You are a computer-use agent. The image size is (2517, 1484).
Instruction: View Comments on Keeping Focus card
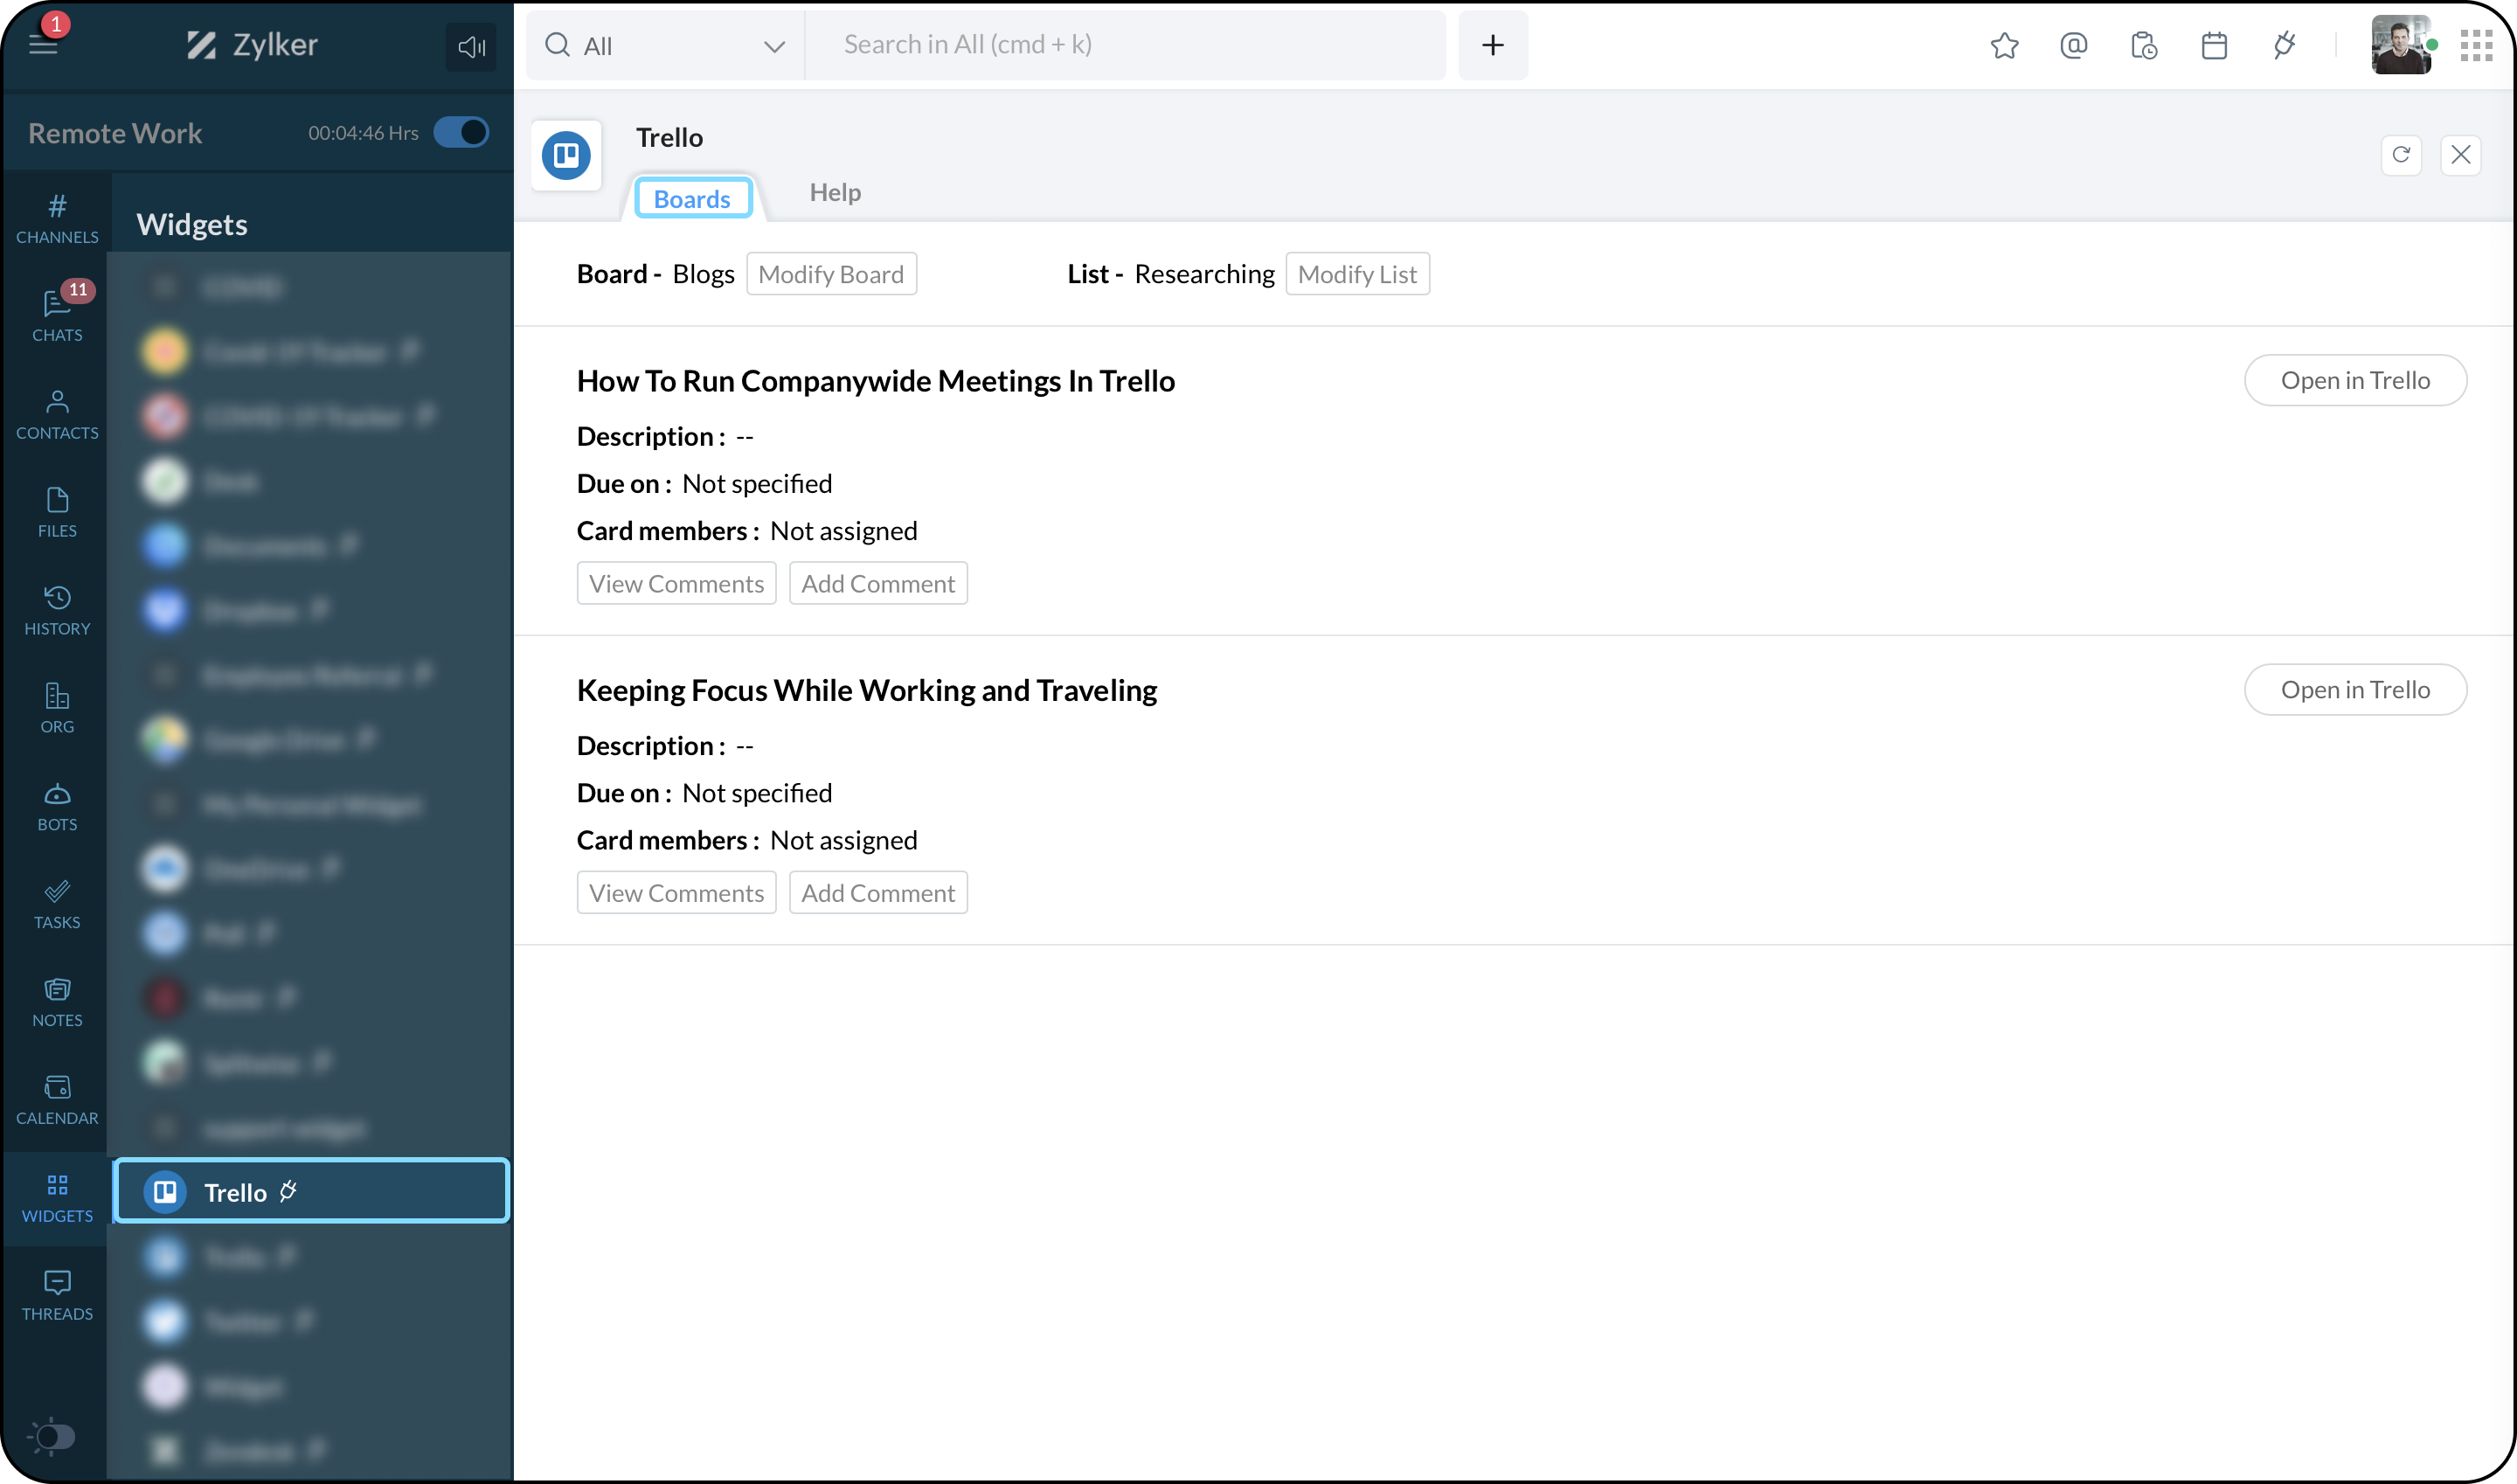pos(676,892)
